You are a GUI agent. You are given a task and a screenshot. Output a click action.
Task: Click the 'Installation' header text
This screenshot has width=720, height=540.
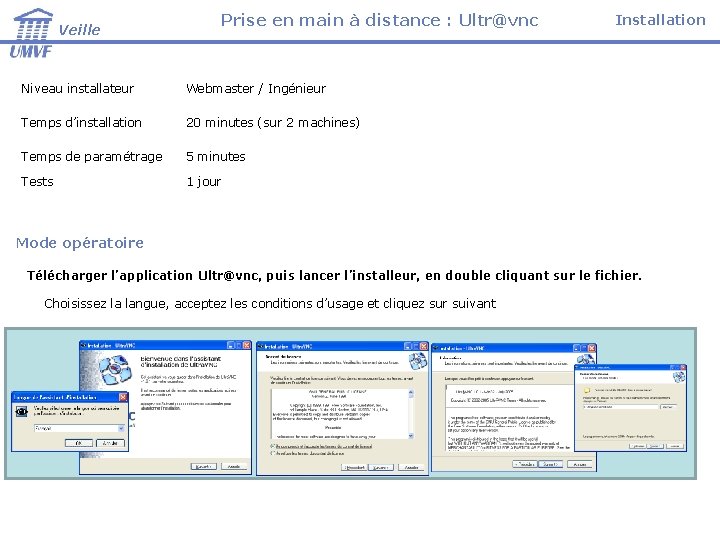[660, 20]
